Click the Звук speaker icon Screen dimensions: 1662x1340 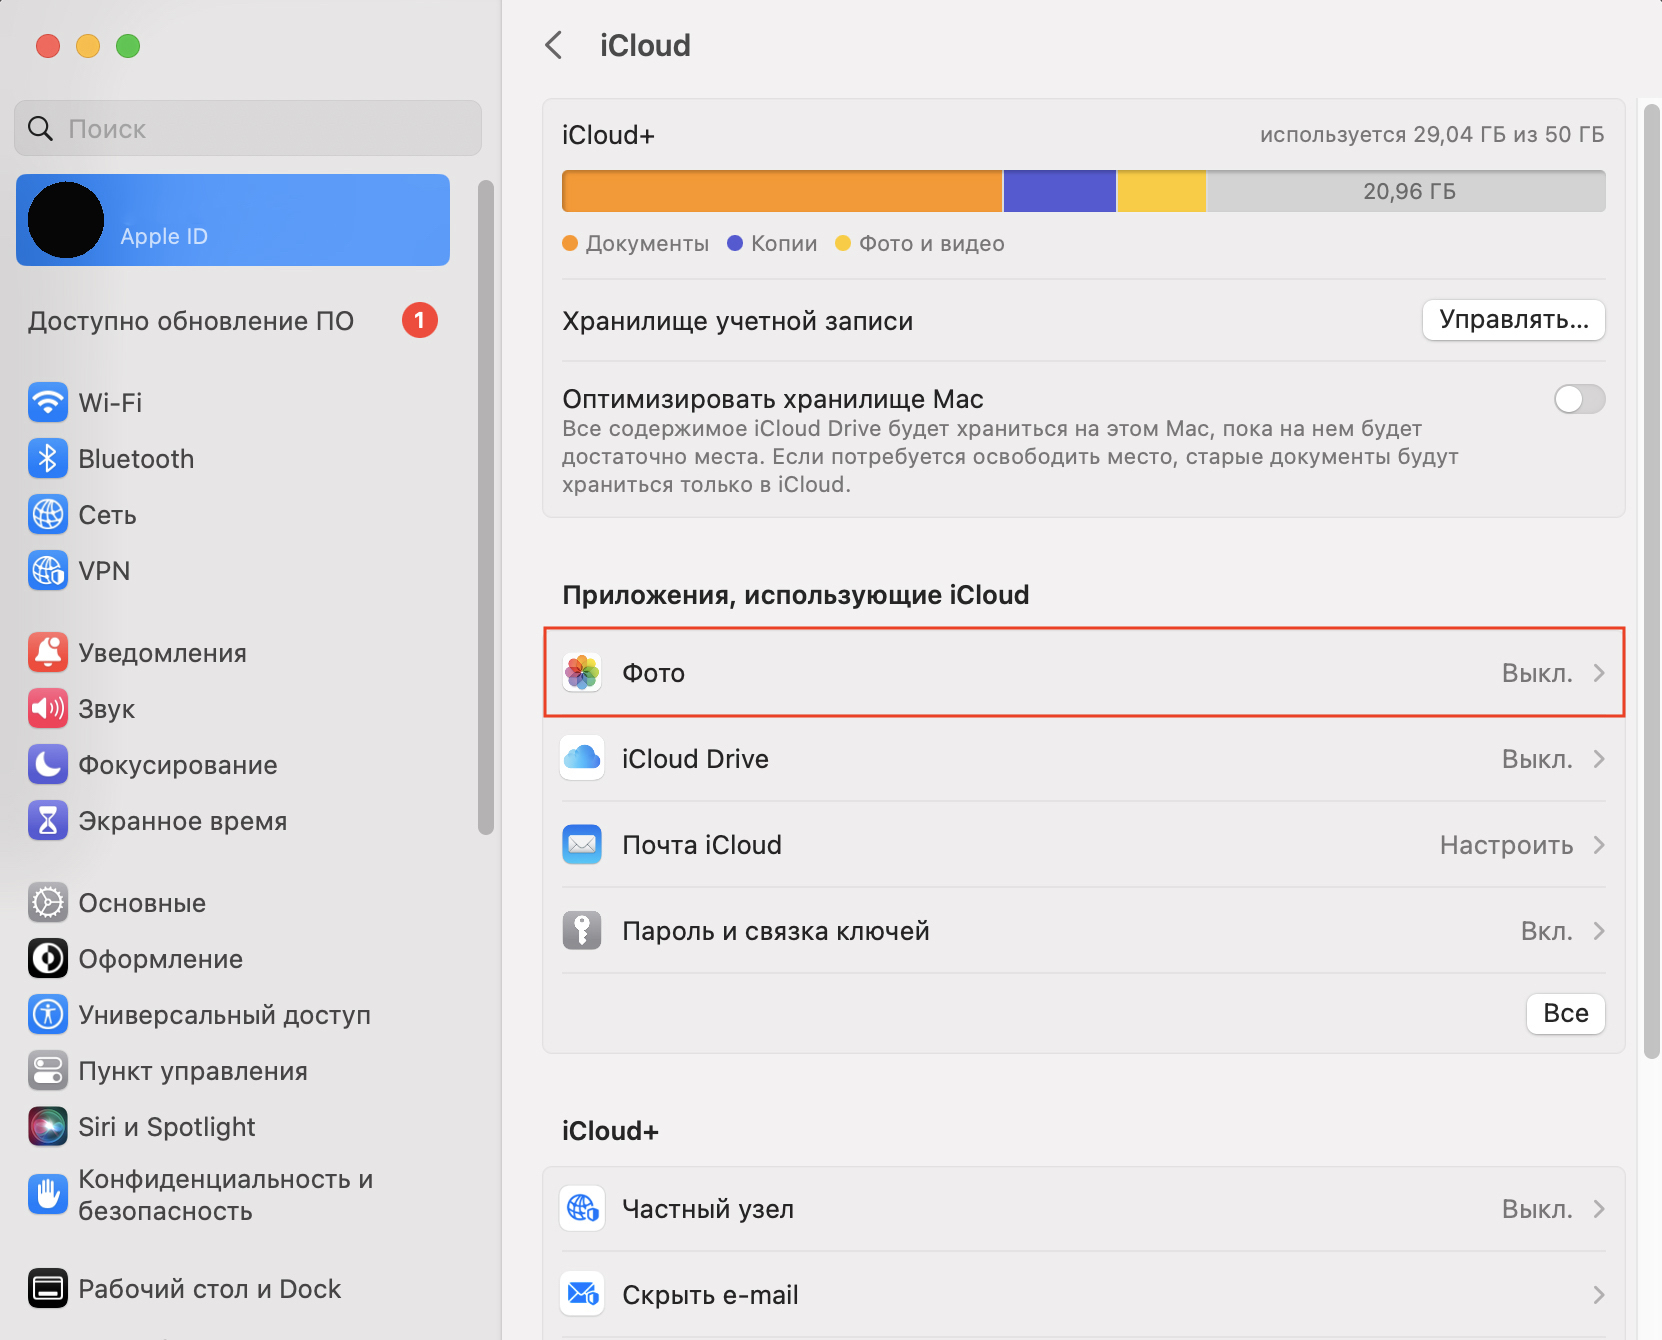(x=48, y=709)
